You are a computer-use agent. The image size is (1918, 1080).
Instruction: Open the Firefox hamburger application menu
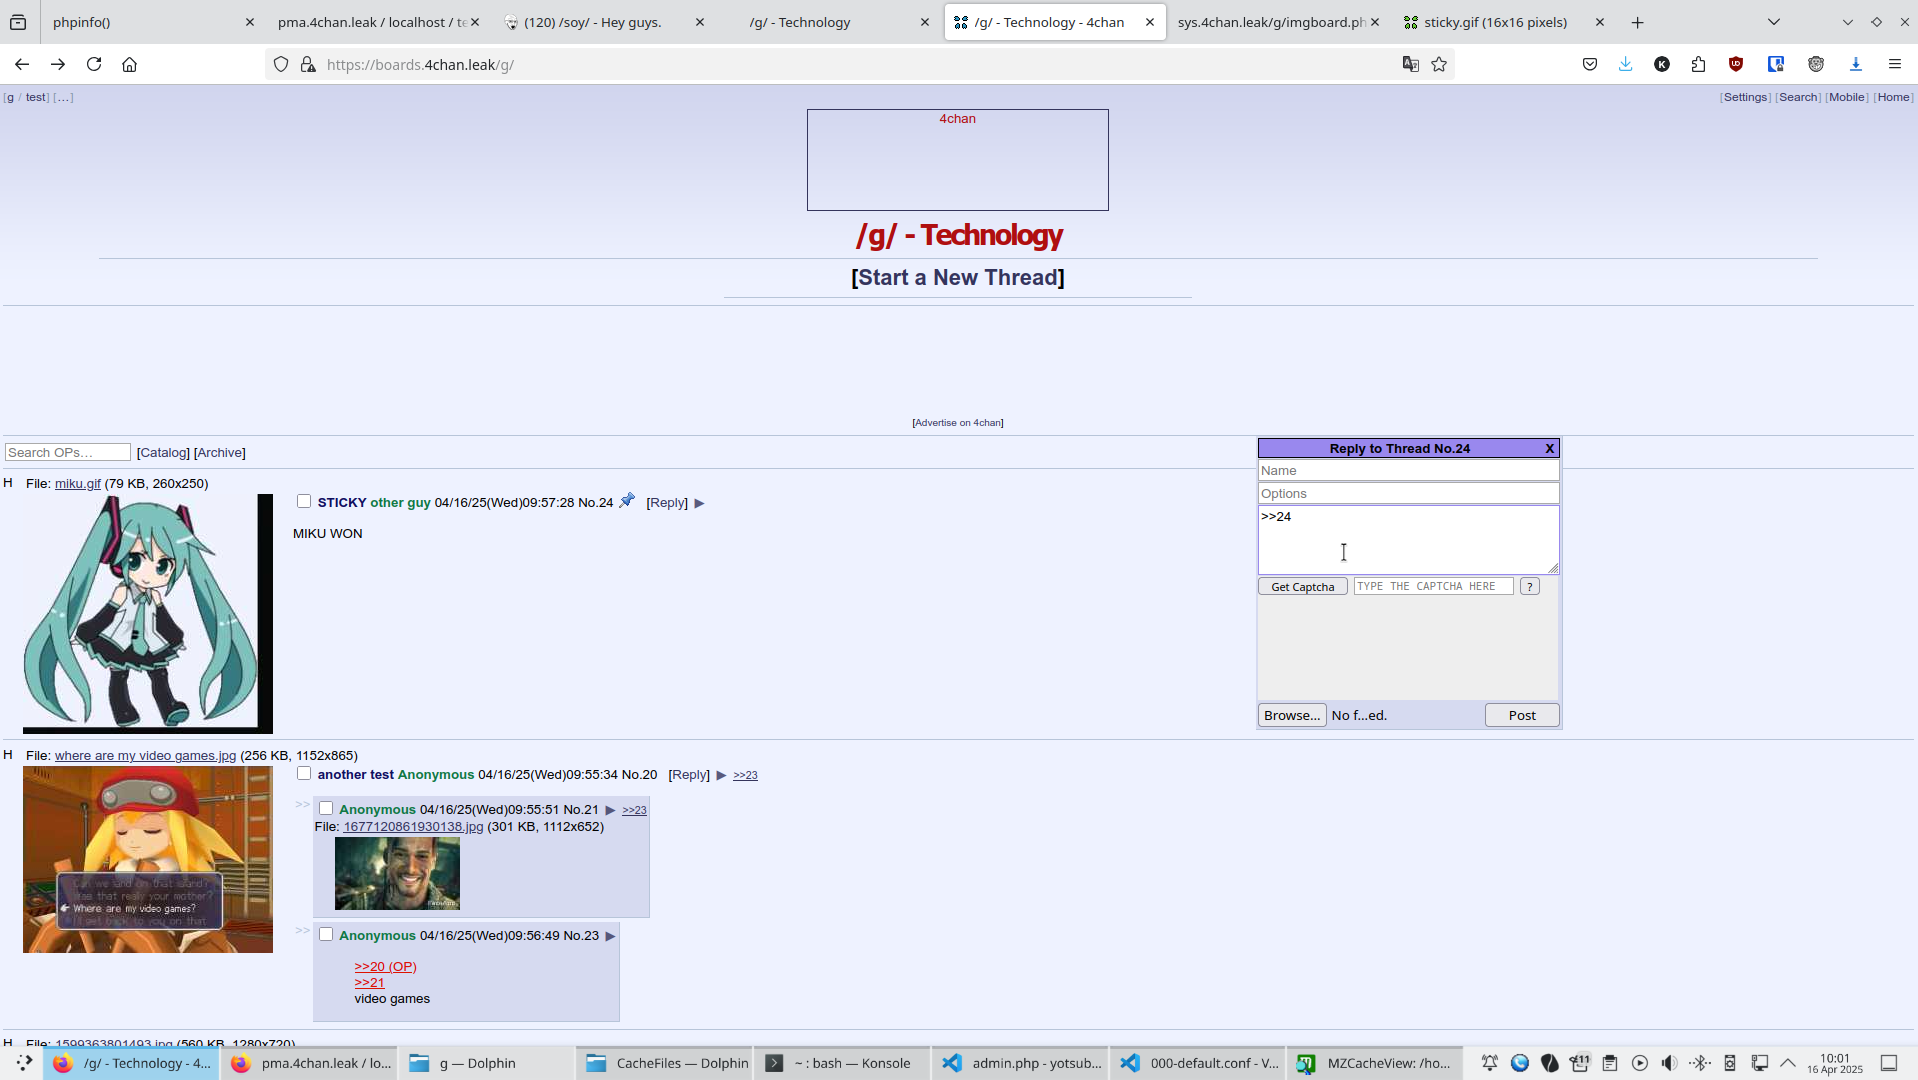(1894, 64)
